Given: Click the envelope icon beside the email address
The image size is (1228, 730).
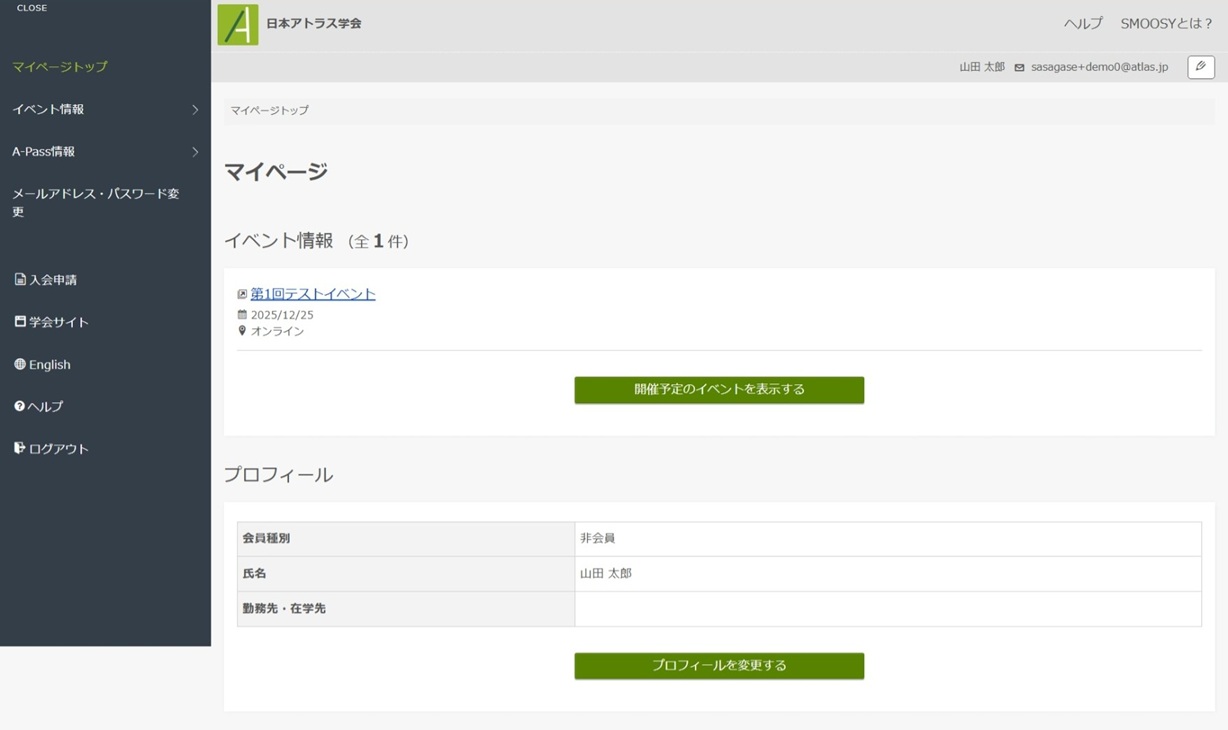Looking at the screenshot, I should coord(1019,68).
